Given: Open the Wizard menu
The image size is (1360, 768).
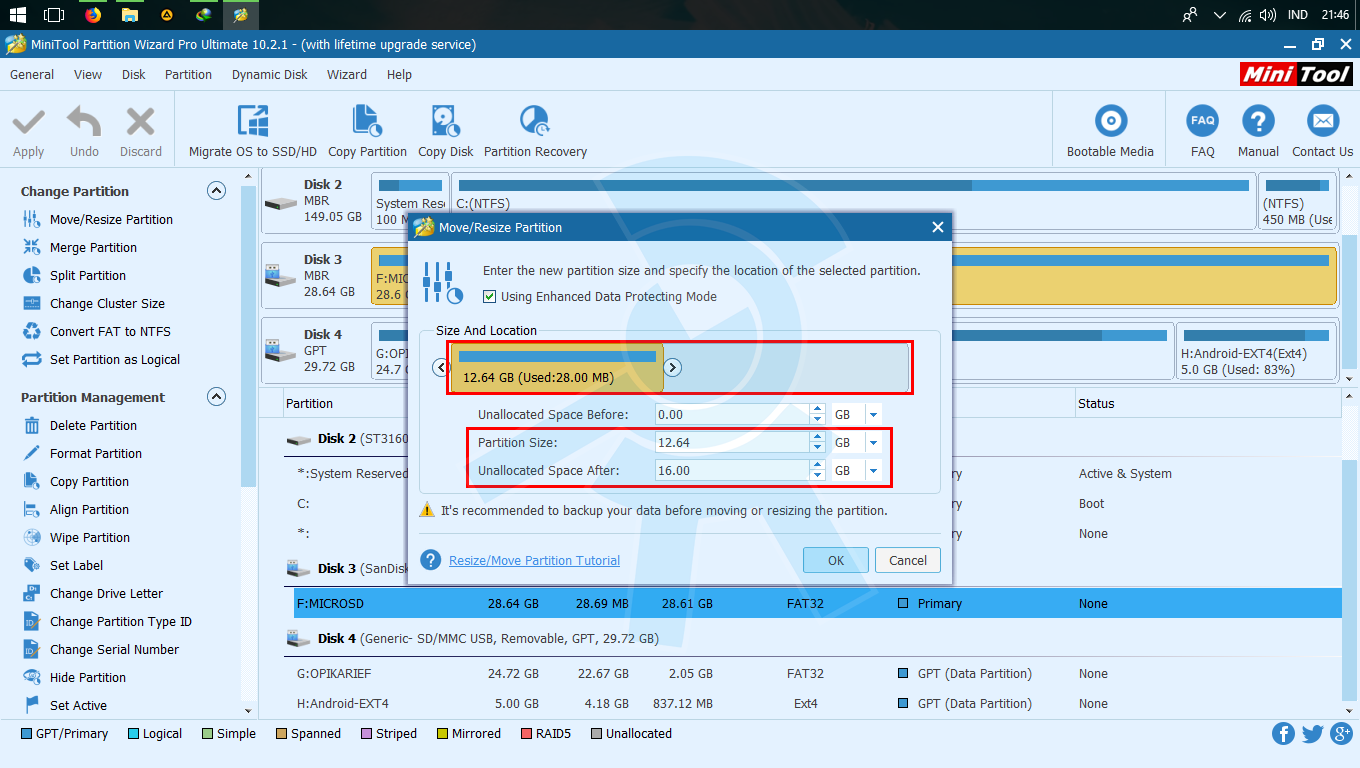Looking at the screenshot, I should 347,74.
